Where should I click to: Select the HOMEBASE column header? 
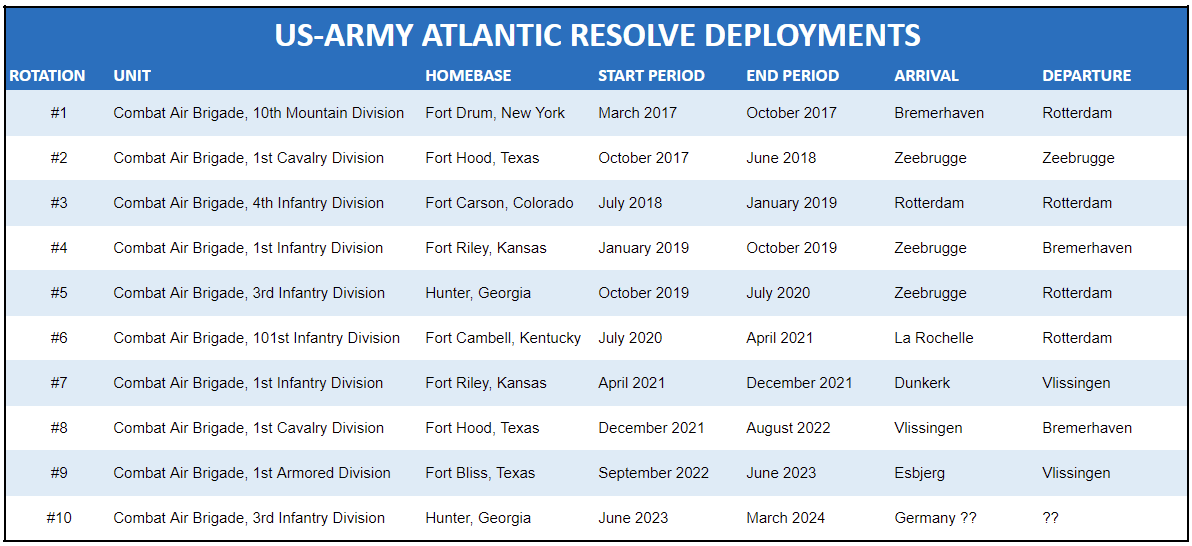click(x=468, y=76)
